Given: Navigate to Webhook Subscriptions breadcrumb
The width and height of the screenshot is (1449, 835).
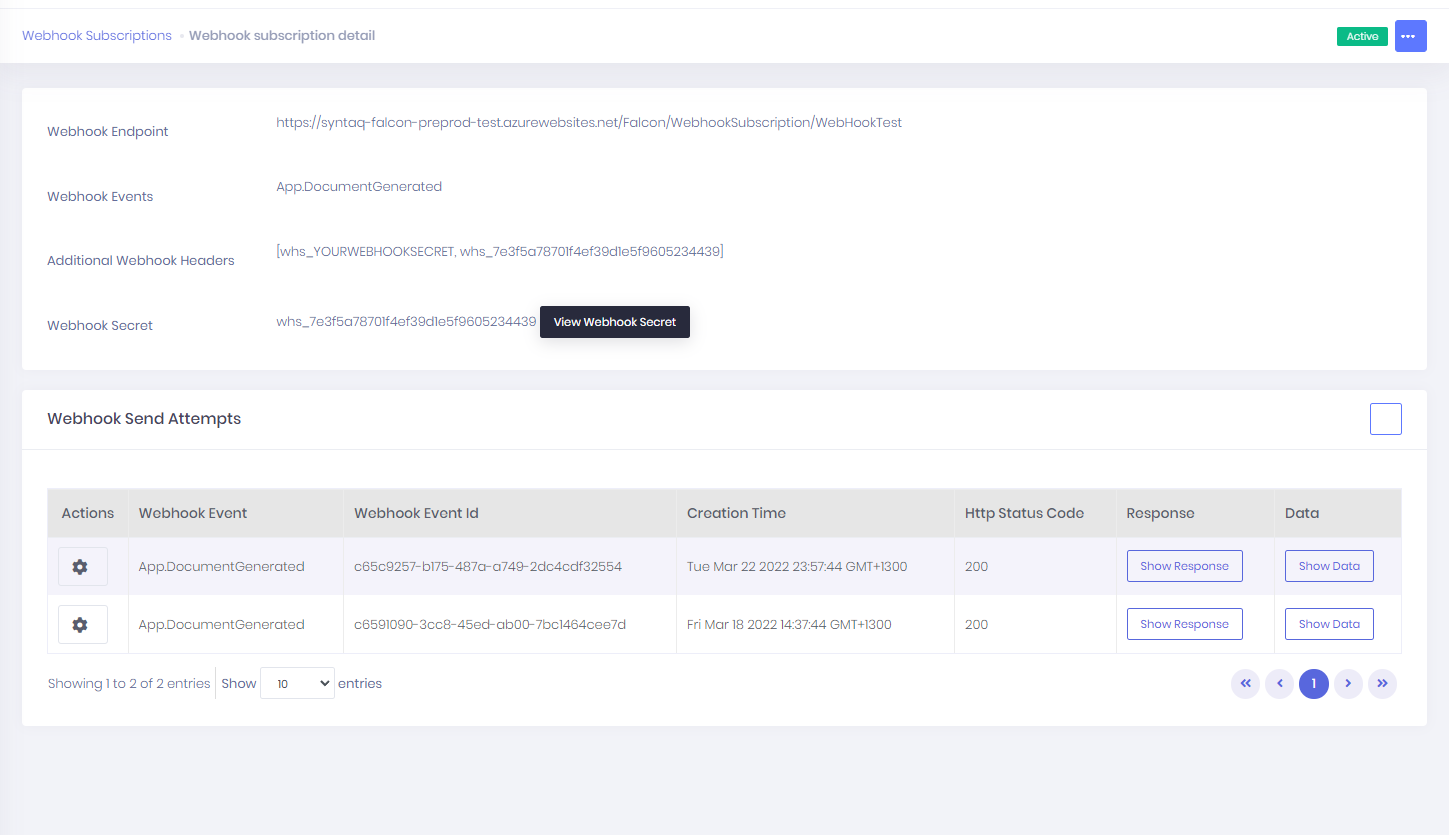Looking at the screenshot, I should 97,36.
